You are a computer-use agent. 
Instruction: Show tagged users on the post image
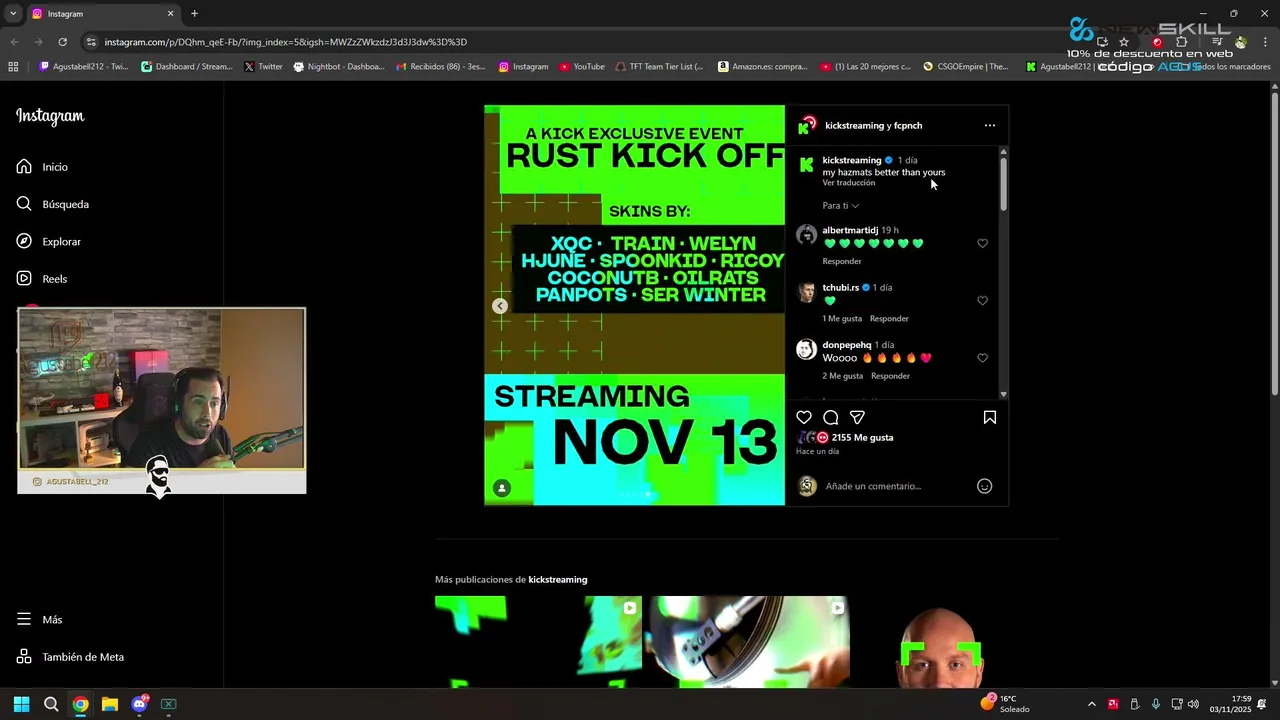click(502, 488)
